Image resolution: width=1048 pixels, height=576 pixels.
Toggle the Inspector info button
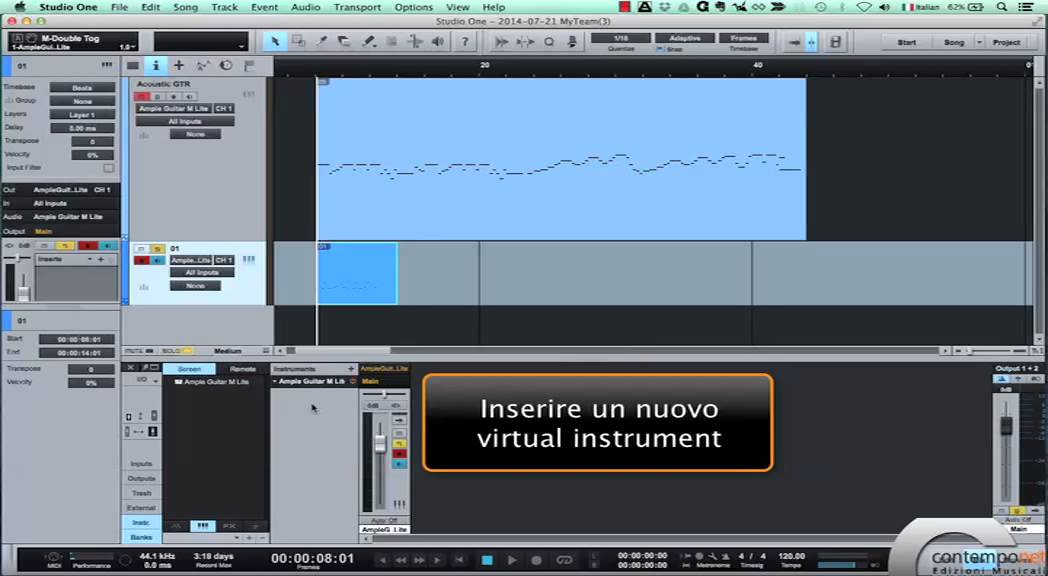click(x=156, y=65)
